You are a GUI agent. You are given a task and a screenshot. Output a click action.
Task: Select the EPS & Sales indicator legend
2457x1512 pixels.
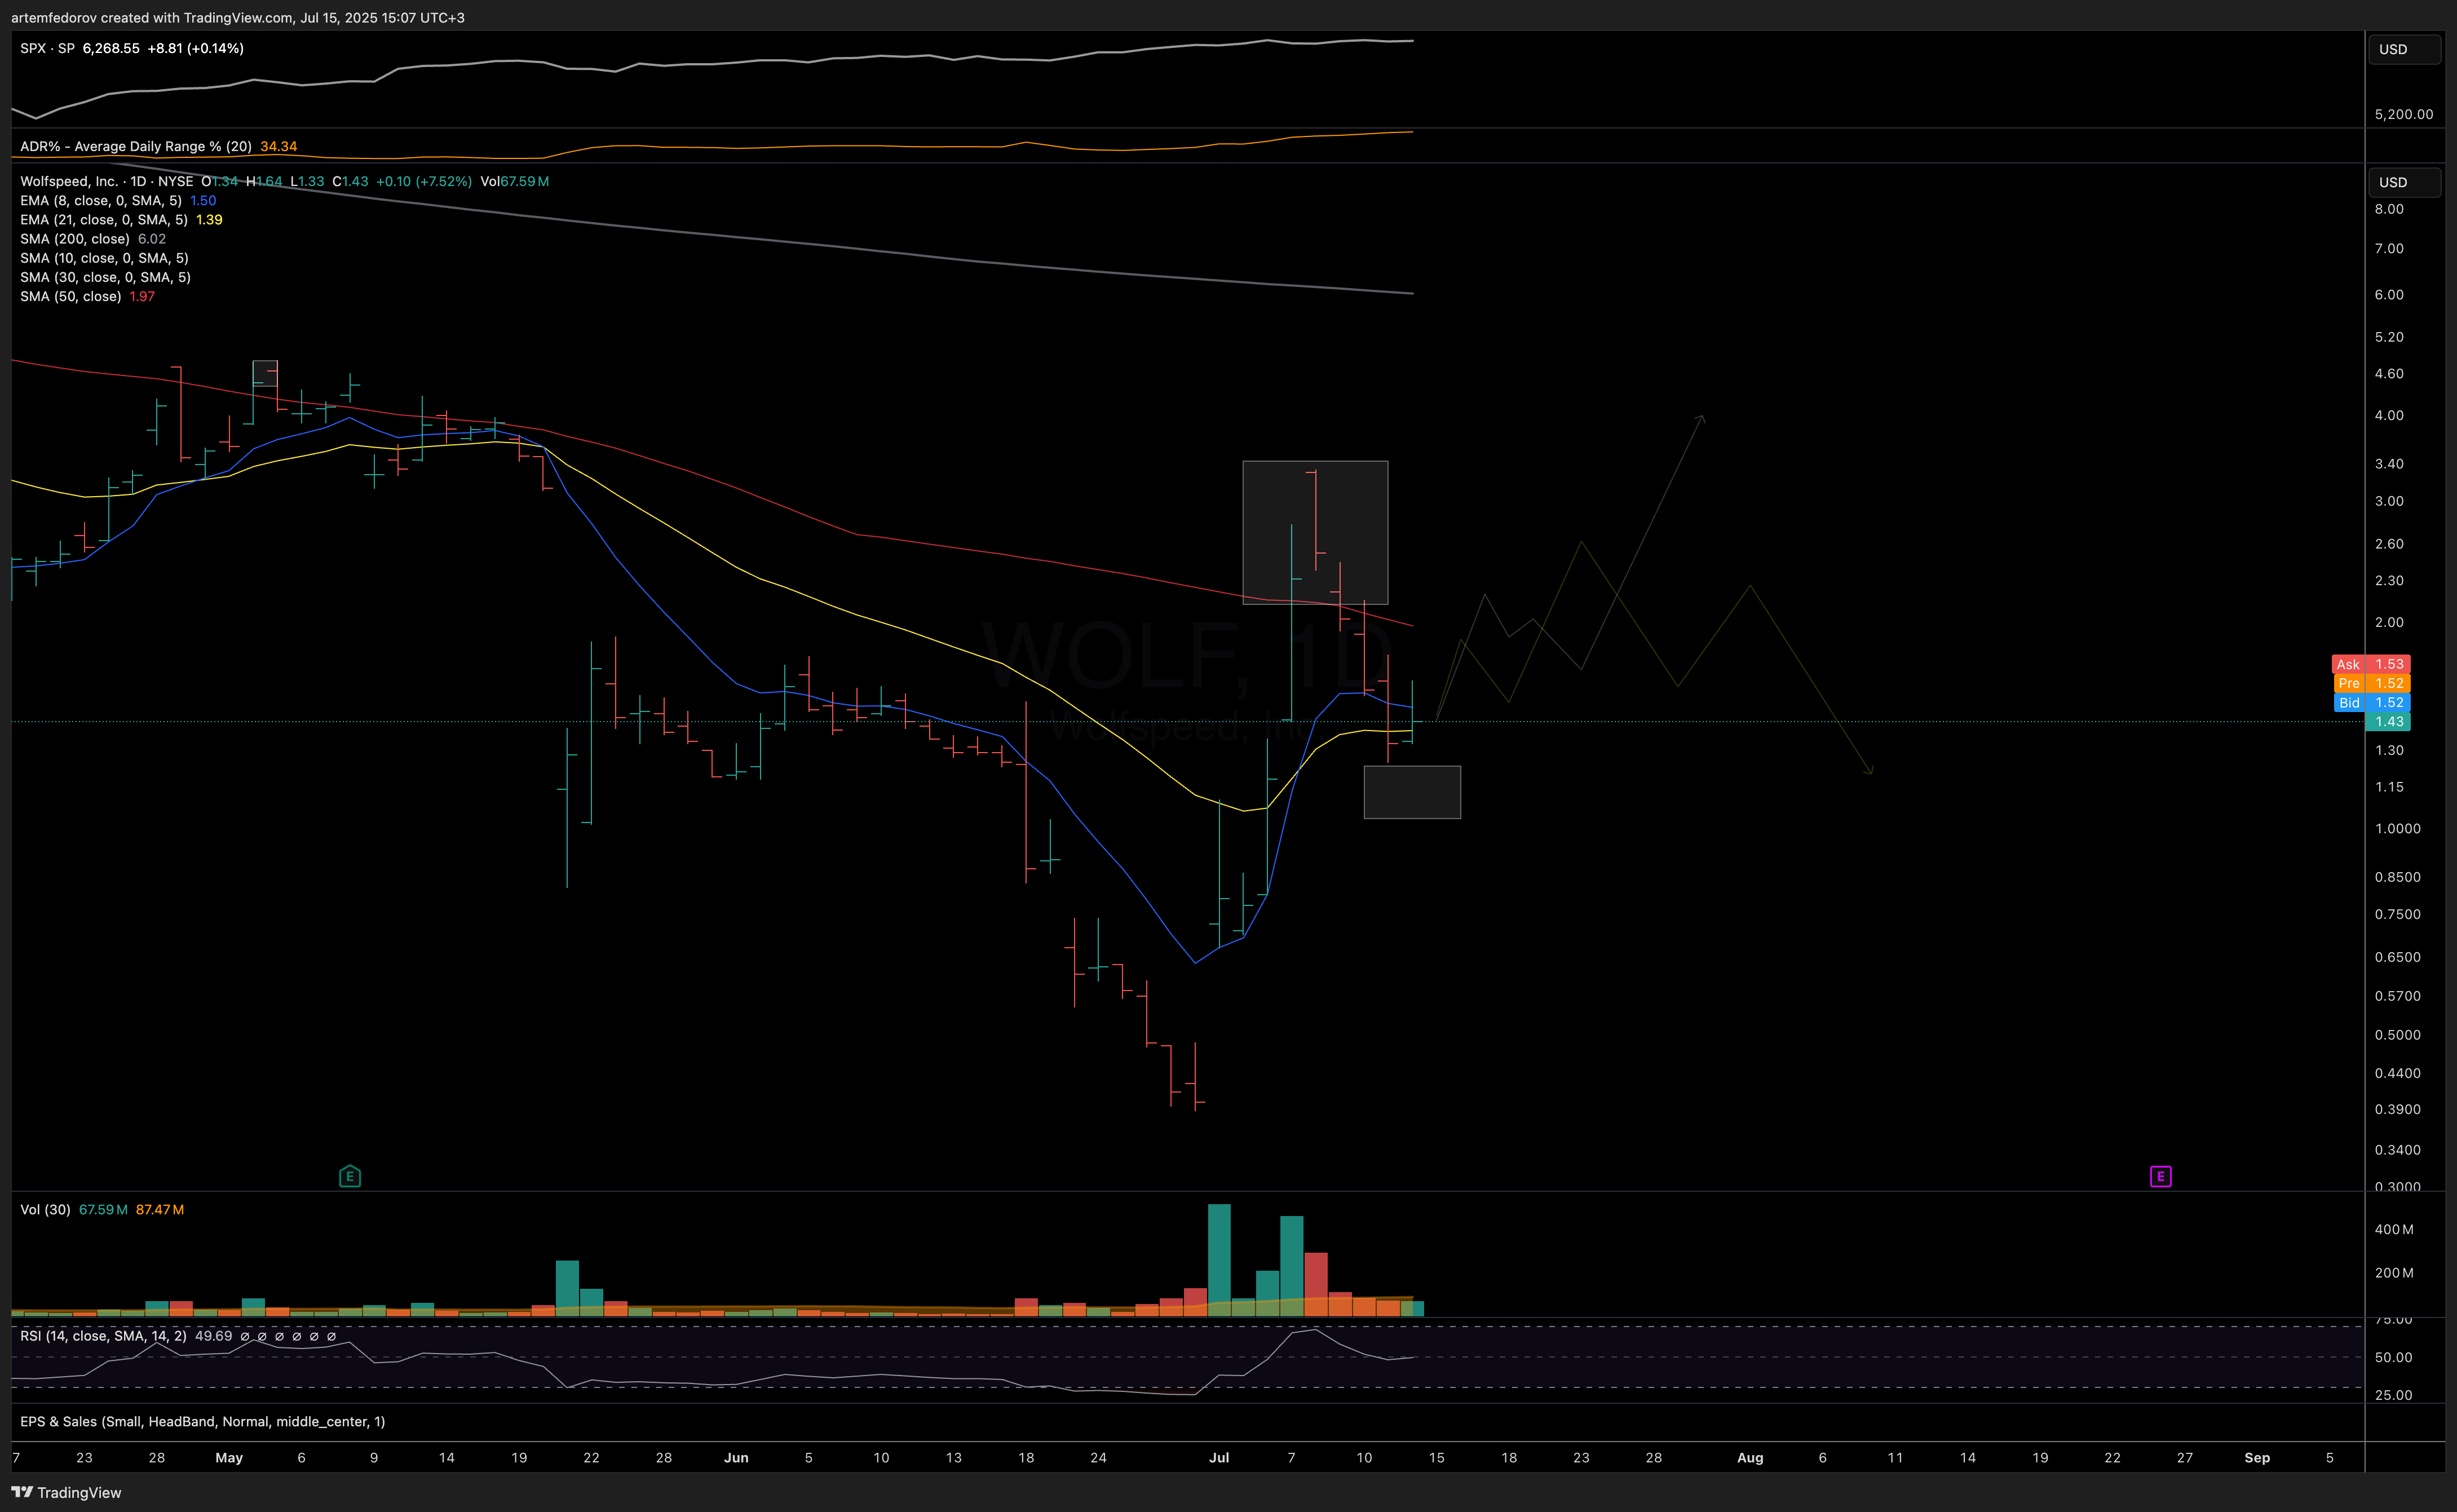[x=202, y=1421]
